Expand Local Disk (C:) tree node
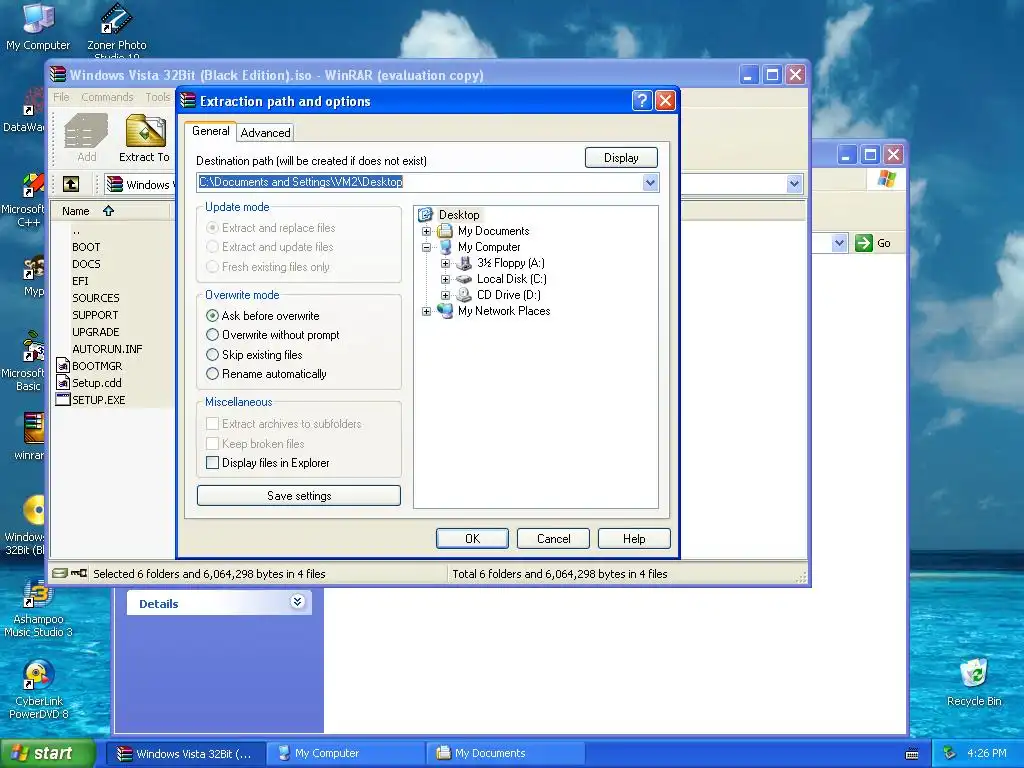 (445, 280)
